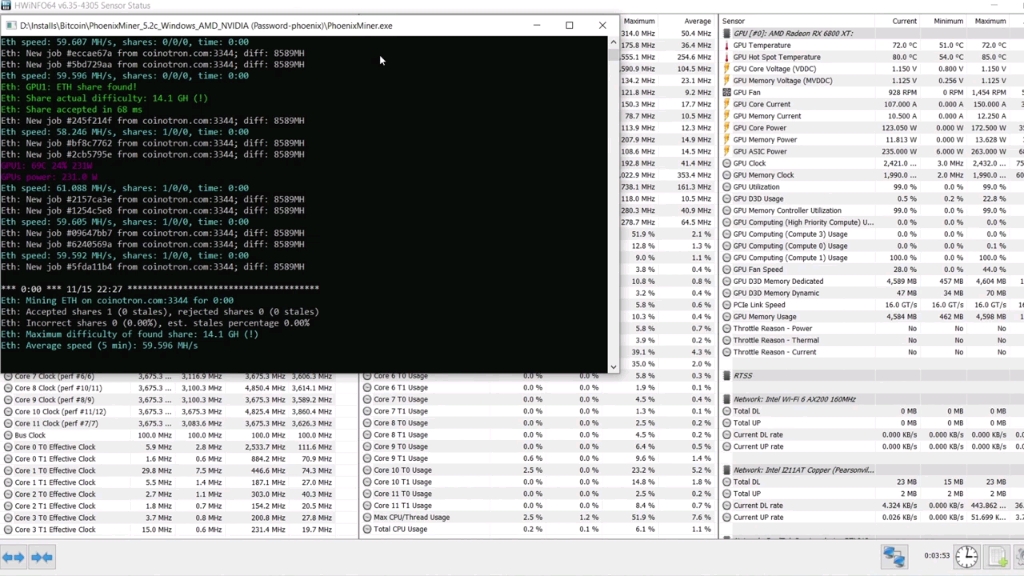Select the GPU Memory Power row
Screen dimensions: 1024x576
tap(872, 139)
